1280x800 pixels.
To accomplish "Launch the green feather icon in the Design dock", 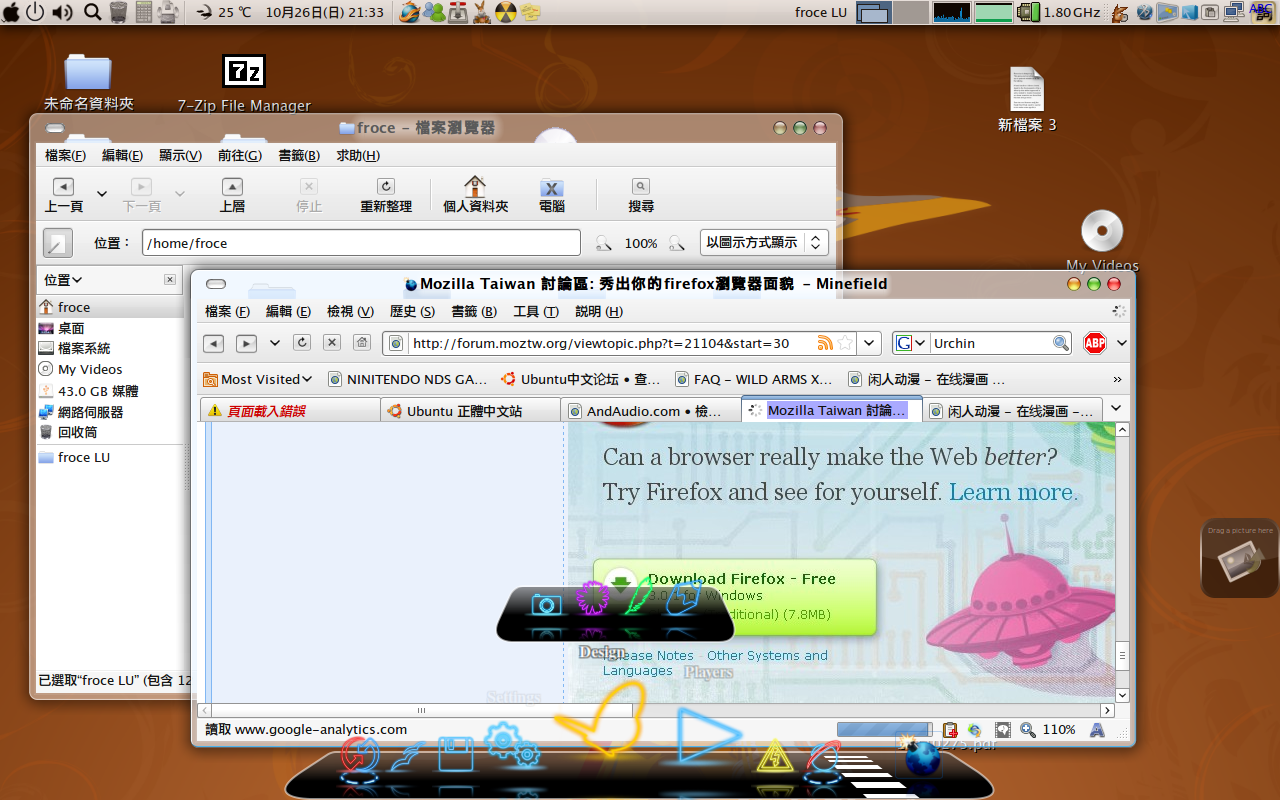I will pyautogui.click(x=637, y=598).
